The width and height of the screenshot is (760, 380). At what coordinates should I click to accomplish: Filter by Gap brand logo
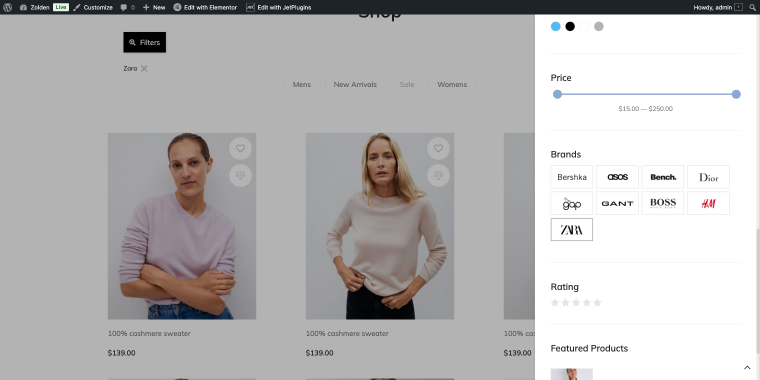[x=571, y=203]
